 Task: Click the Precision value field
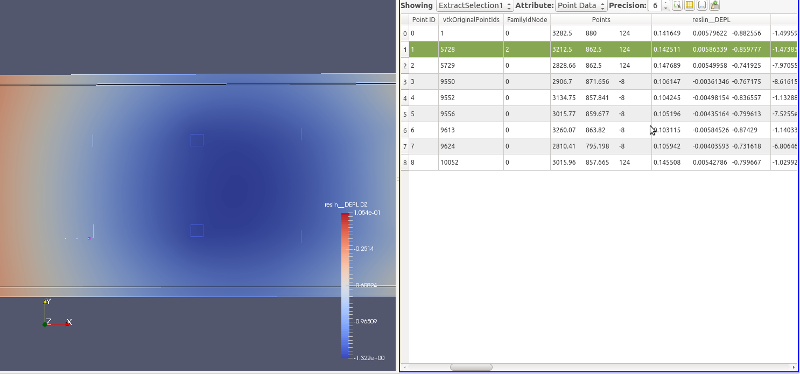pyautogui.click(x=655, y=5)
